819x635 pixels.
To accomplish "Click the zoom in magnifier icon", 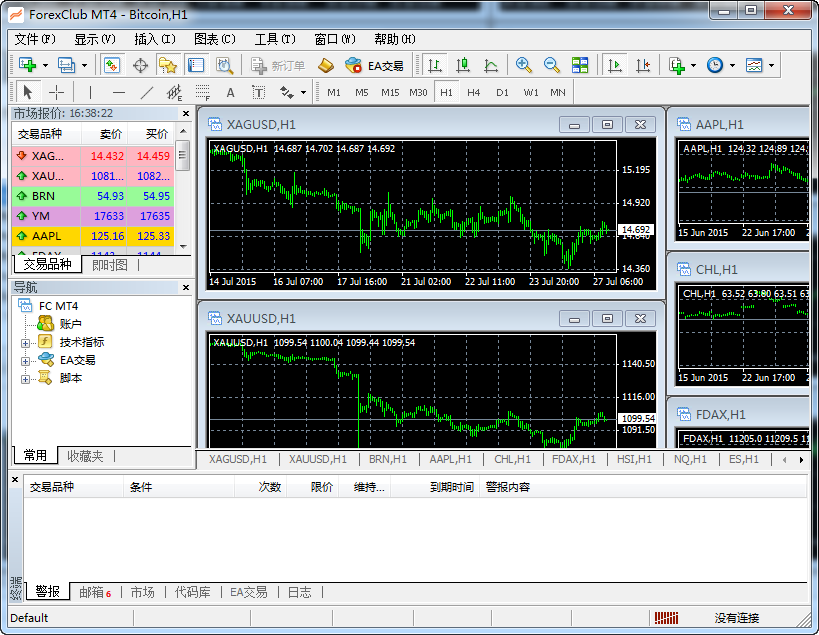I will [x=523, y=65].
